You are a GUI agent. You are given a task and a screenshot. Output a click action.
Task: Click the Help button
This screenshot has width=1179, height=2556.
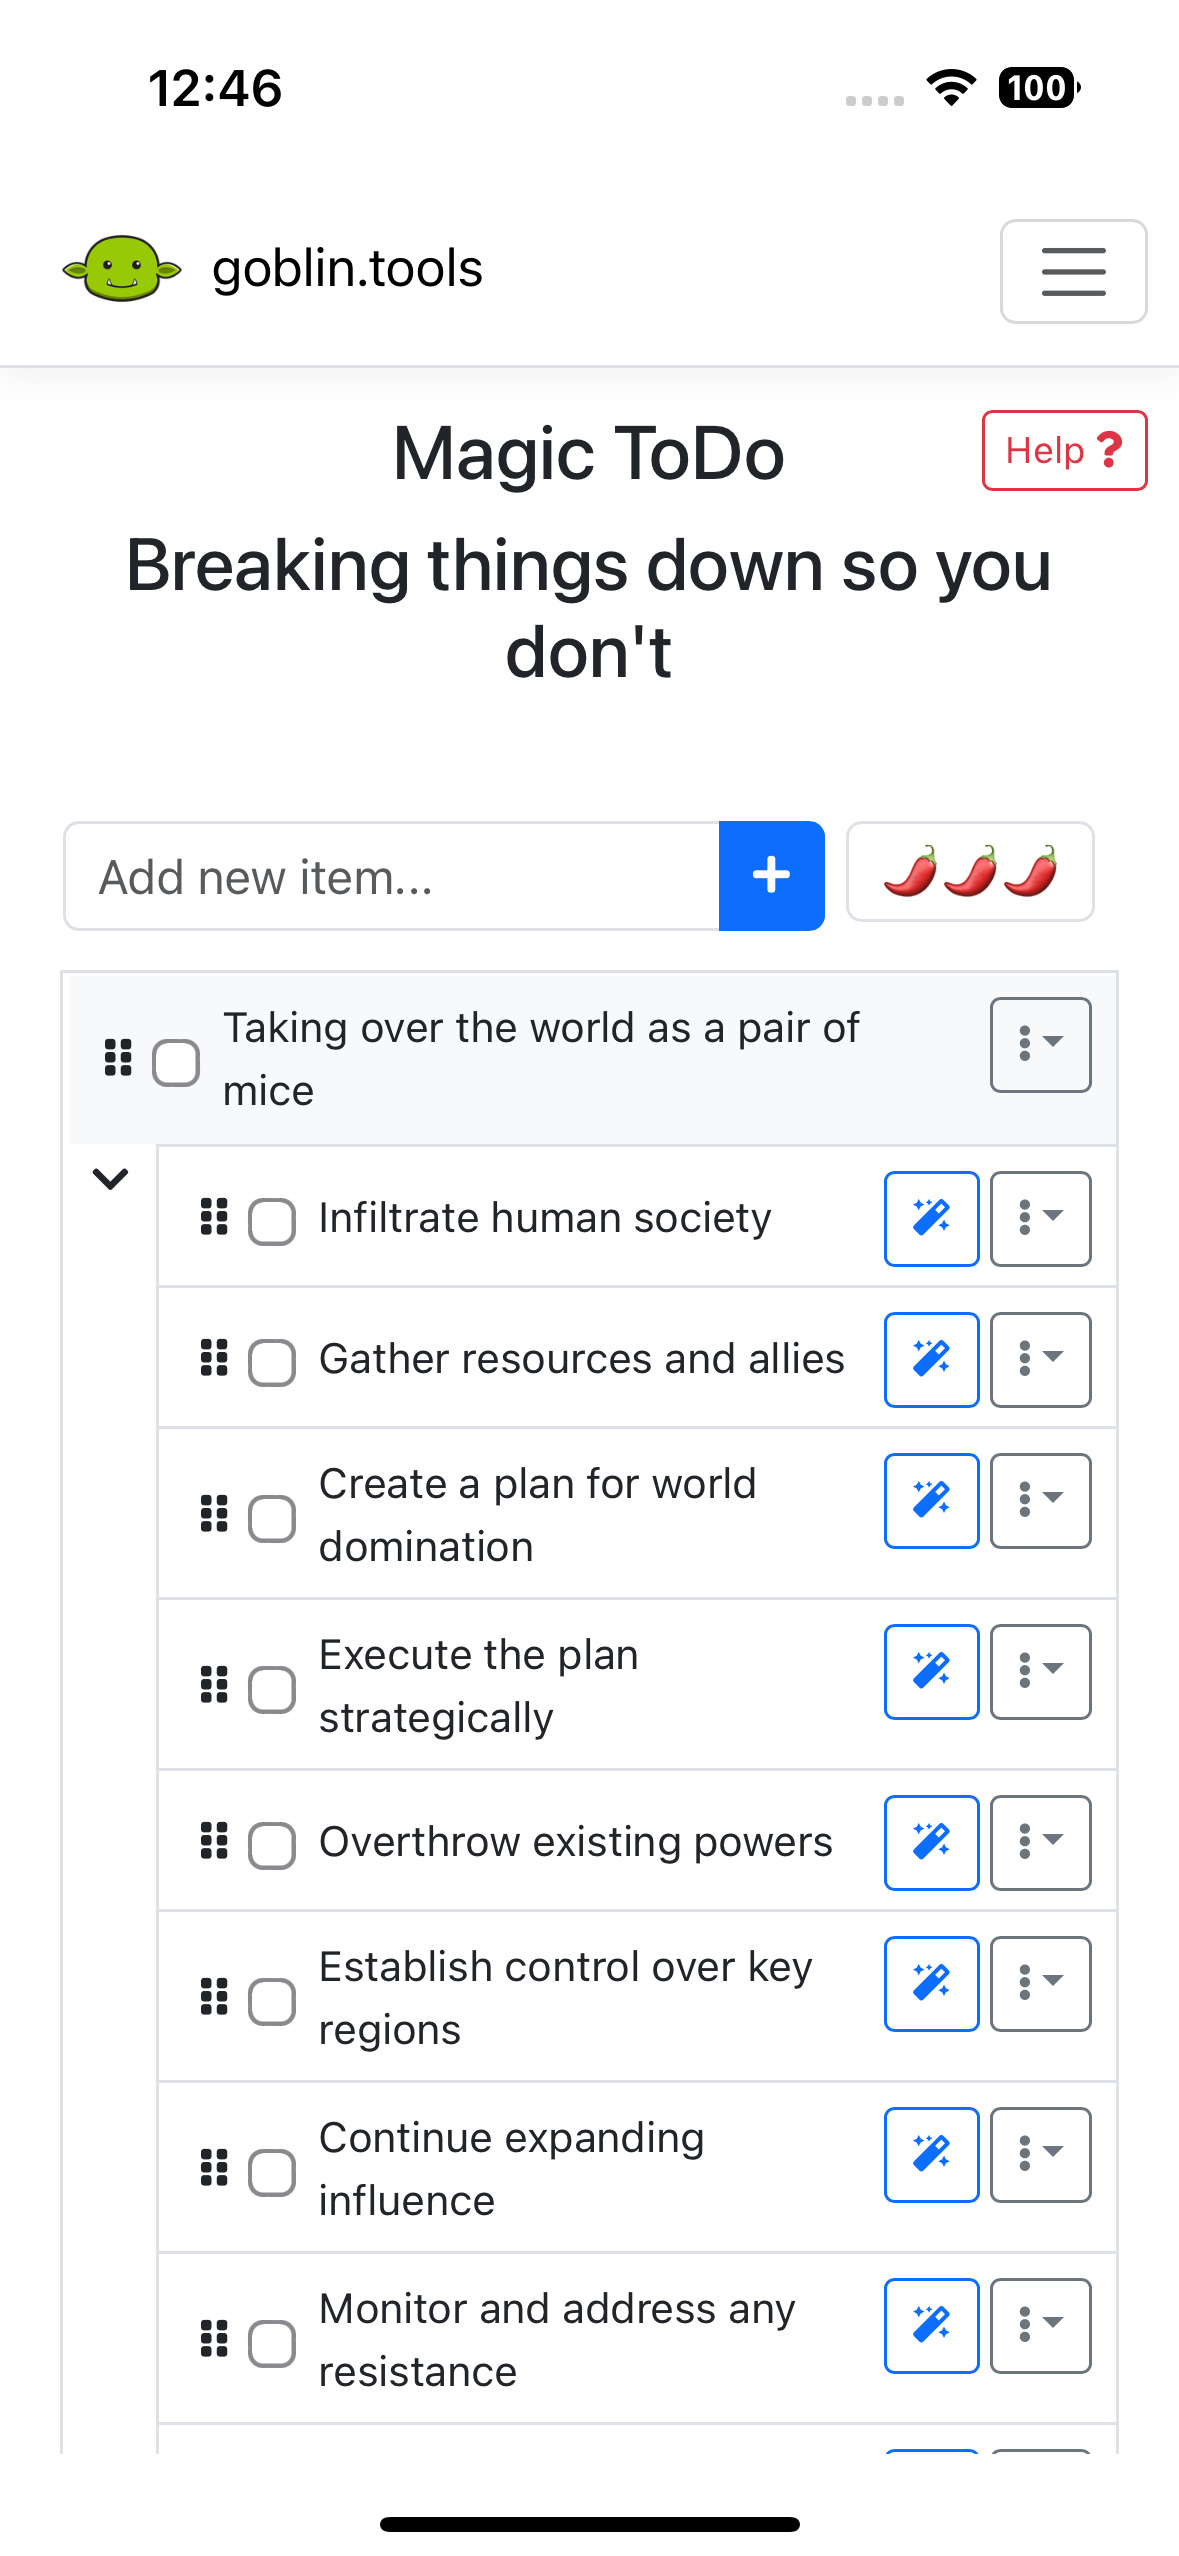1064,450
